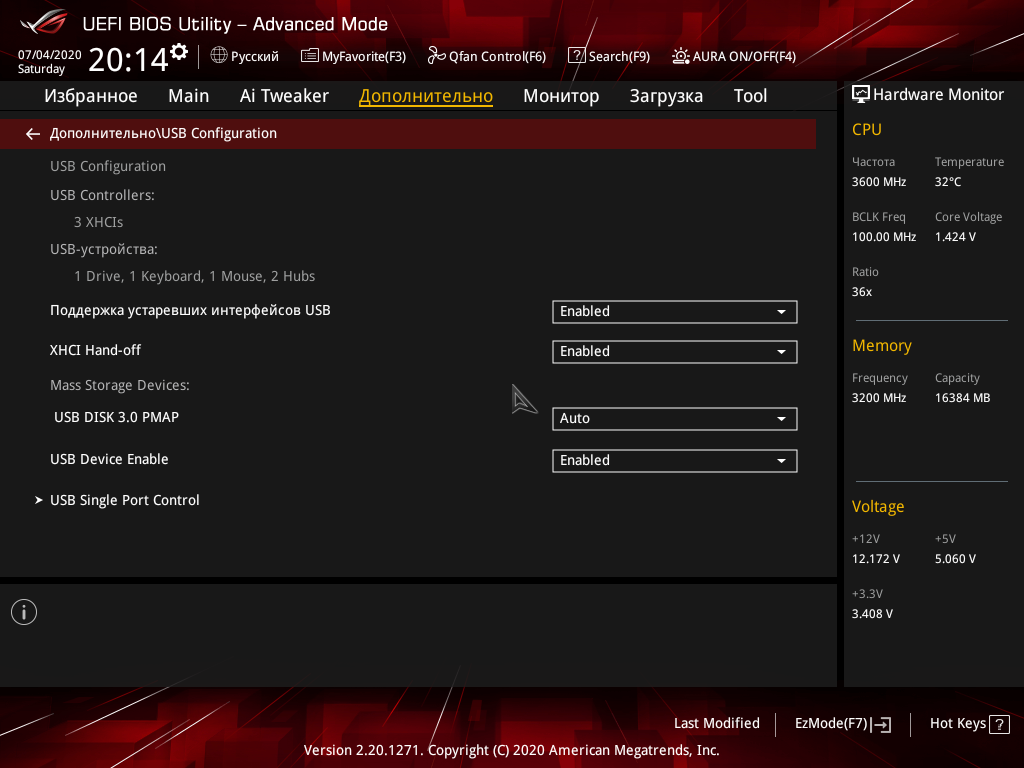Click CPU frequency value 3600 MHz
Image resolution: width=1024 pixels, height=768 pixels.
coord(879,182)
